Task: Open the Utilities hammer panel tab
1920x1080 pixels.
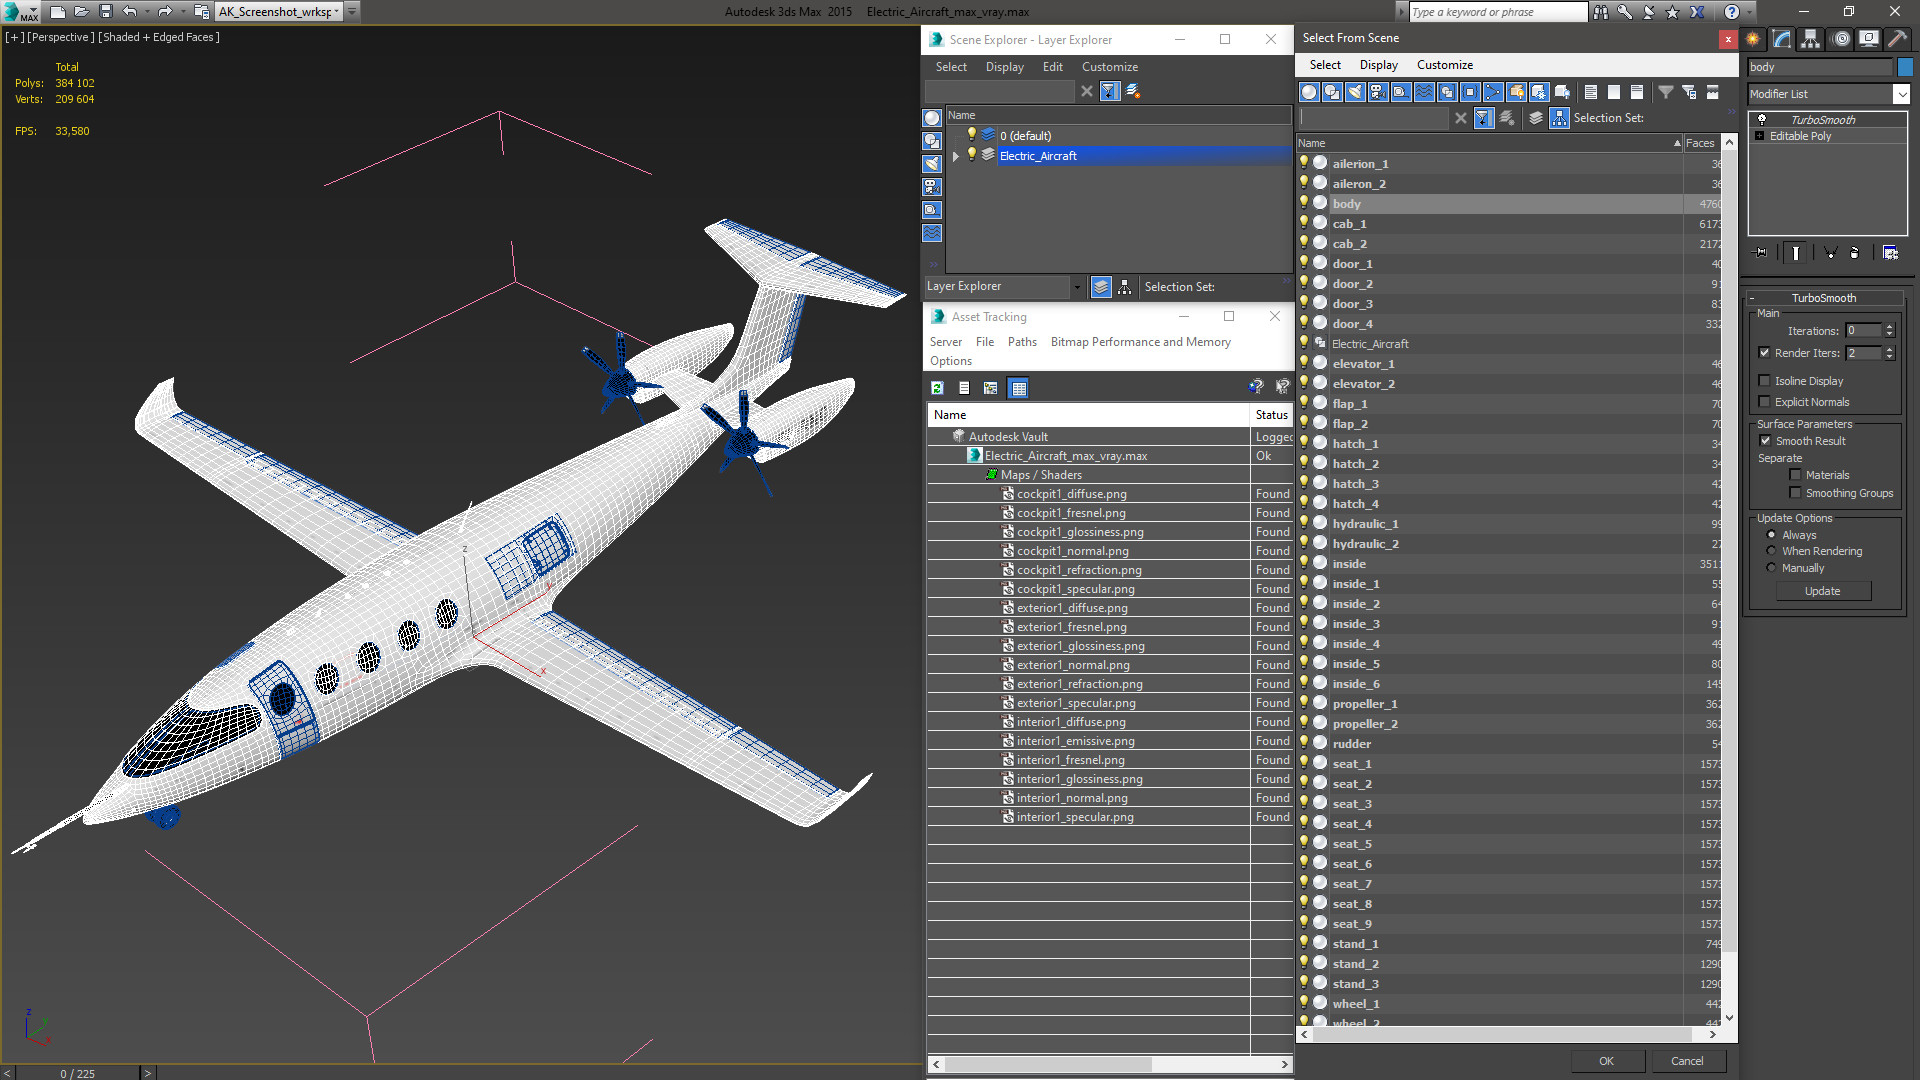Action: pos(1897,39)
